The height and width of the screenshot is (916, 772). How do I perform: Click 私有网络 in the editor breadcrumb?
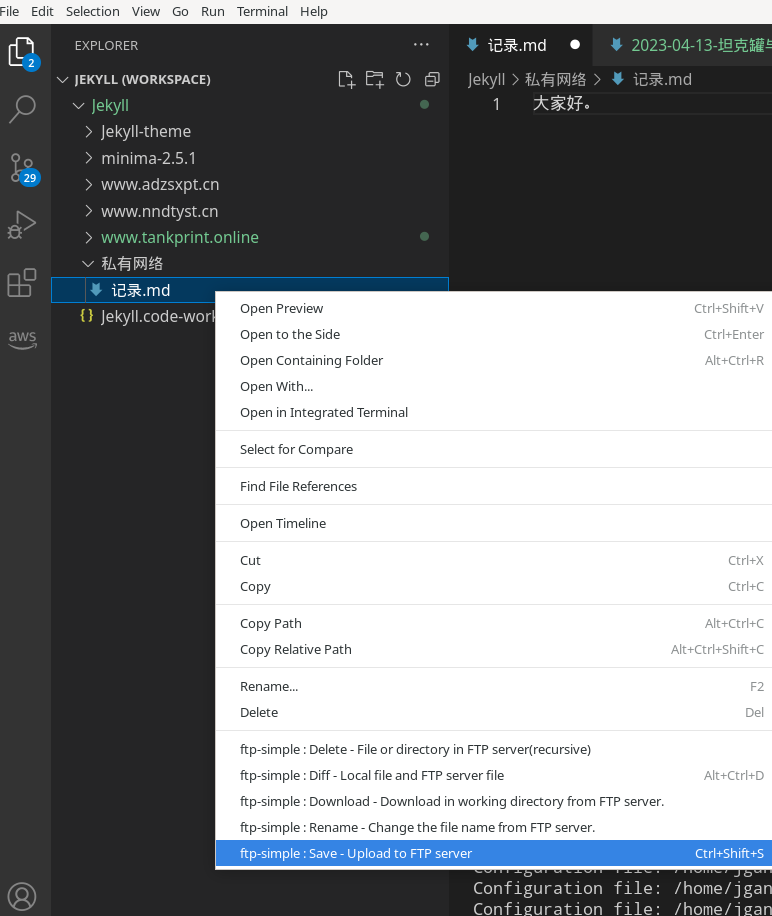[x=555, y=79]
